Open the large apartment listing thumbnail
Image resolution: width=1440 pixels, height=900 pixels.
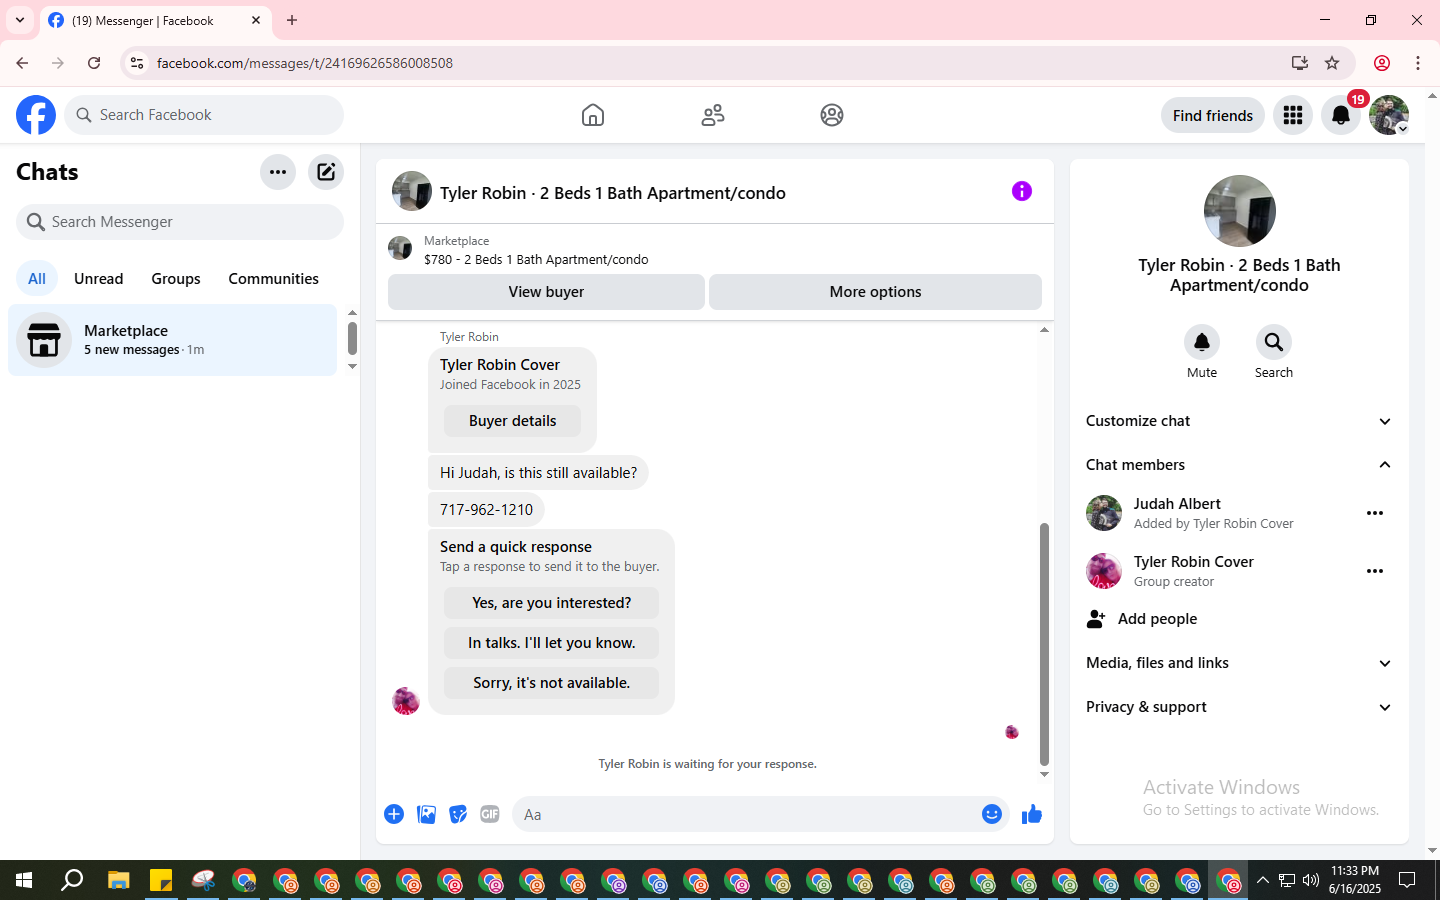pyautogui.click(x=1239, y=211)
